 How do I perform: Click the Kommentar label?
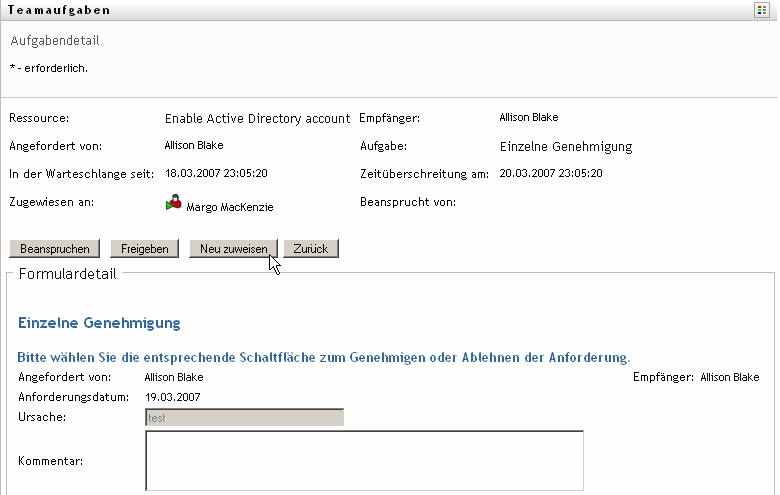51,461
